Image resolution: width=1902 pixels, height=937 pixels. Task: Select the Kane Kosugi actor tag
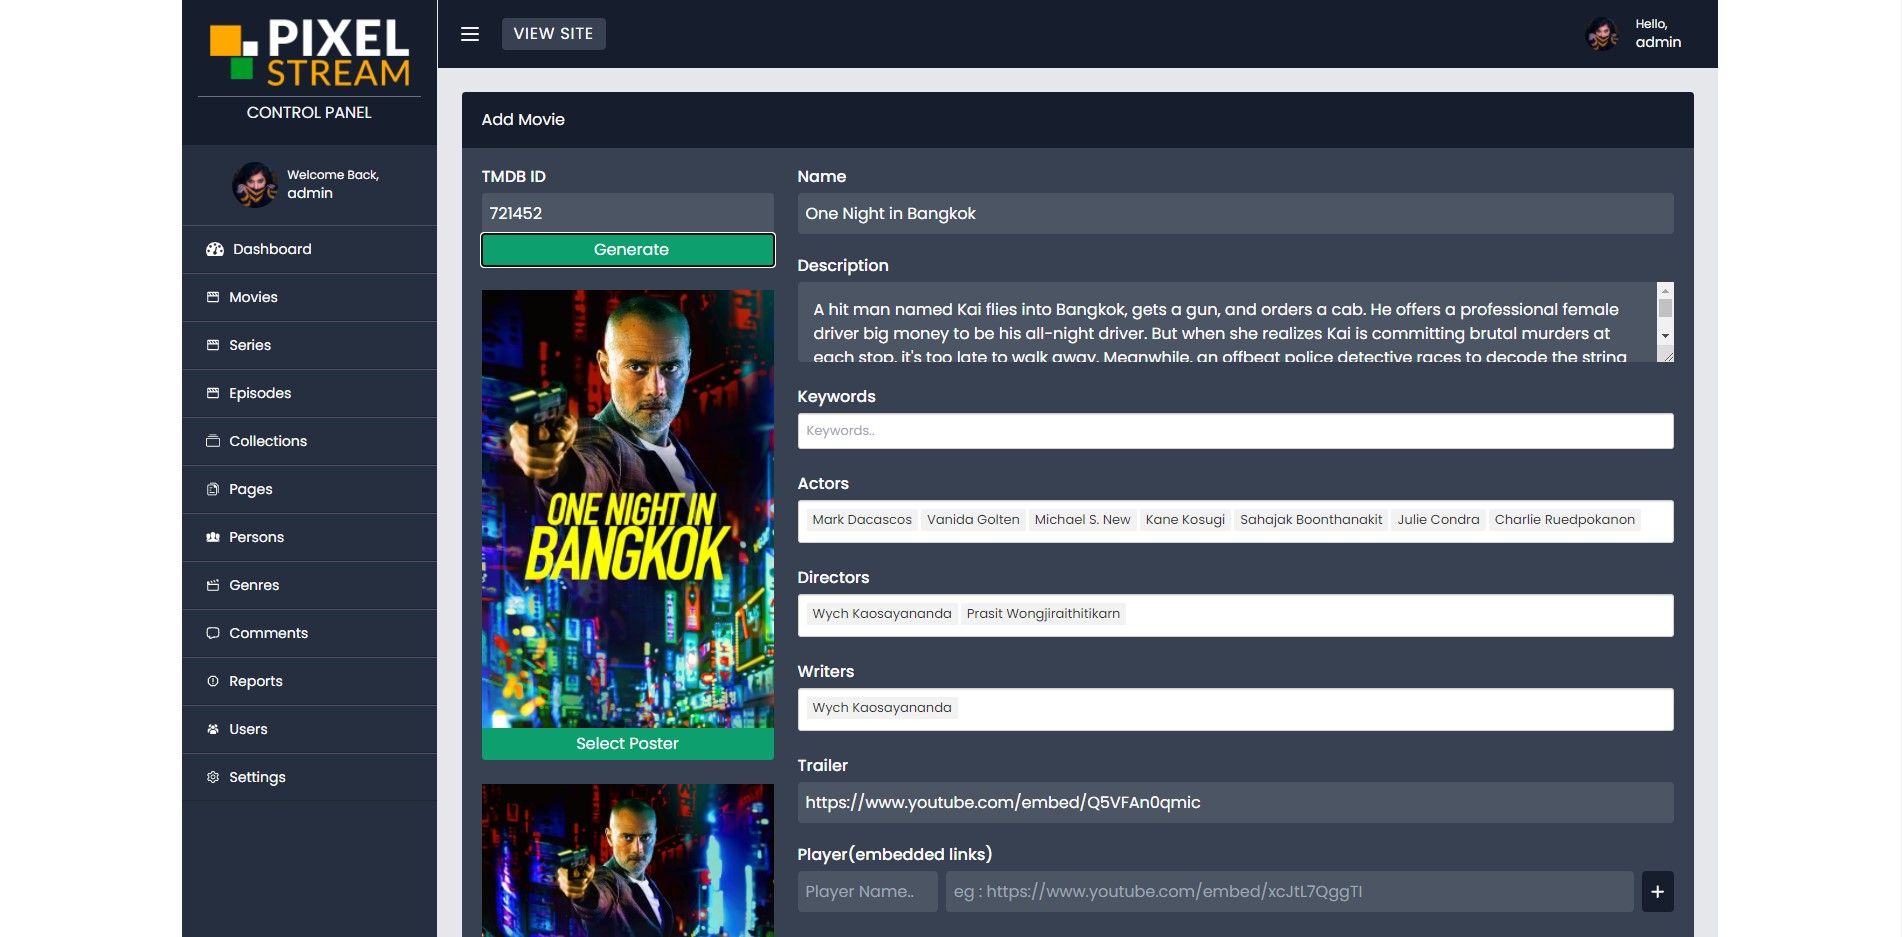click(x=1185, y=520)
